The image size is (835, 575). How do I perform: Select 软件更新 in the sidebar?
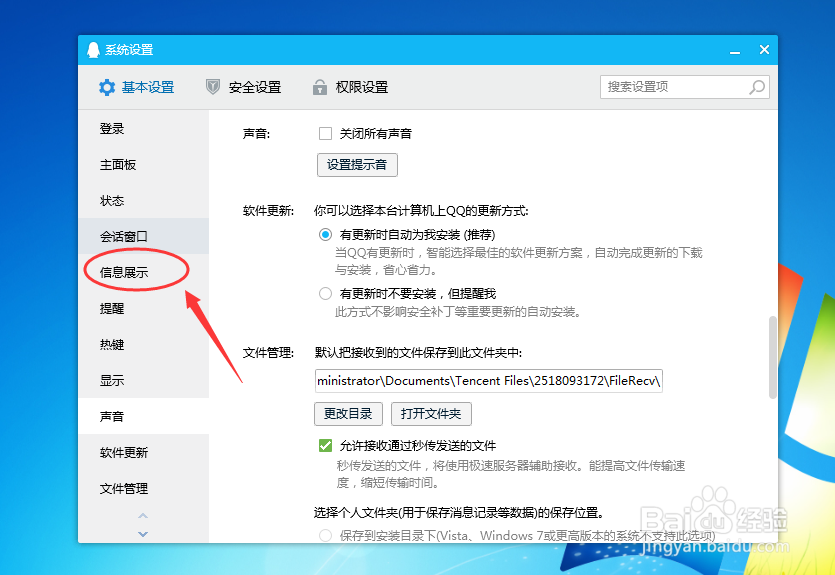(143, 453)
